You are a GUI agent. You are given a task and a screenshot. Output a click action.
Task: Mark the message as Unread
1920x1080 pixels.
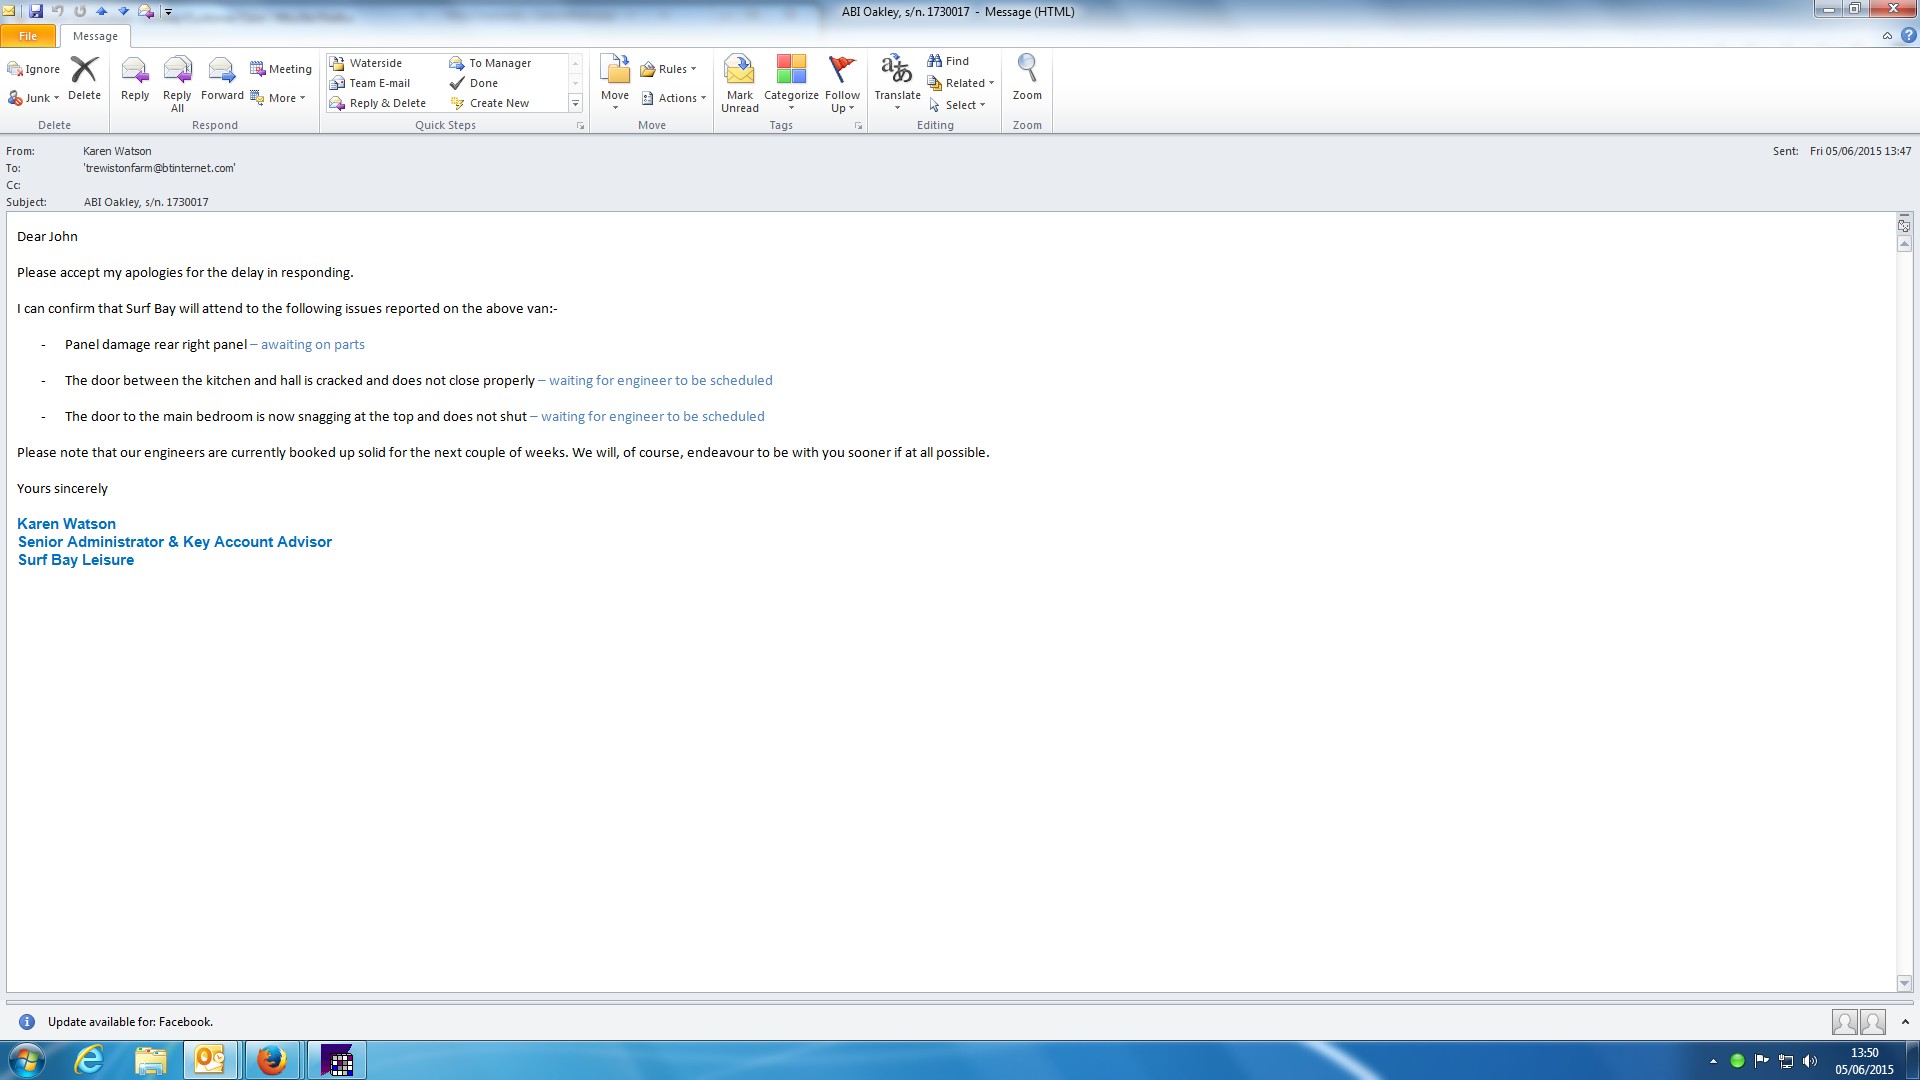tap(740, 82)
